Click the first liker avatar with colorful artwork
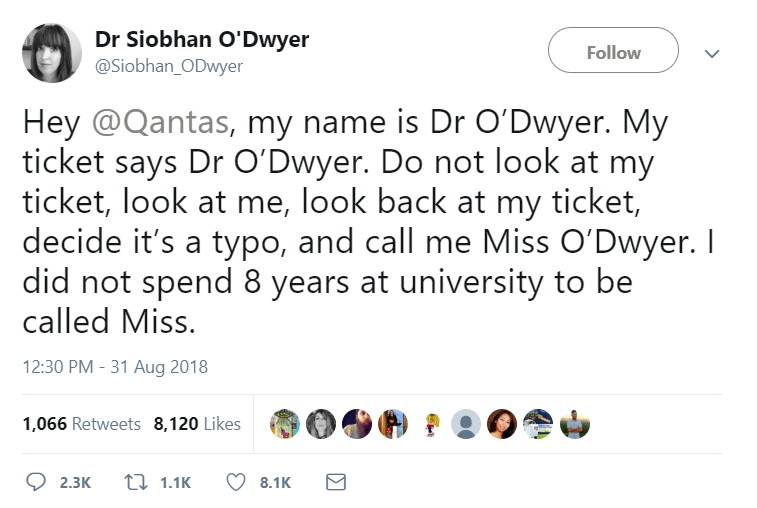The width and height of the screenshot is (757, 508). [286, 424]
